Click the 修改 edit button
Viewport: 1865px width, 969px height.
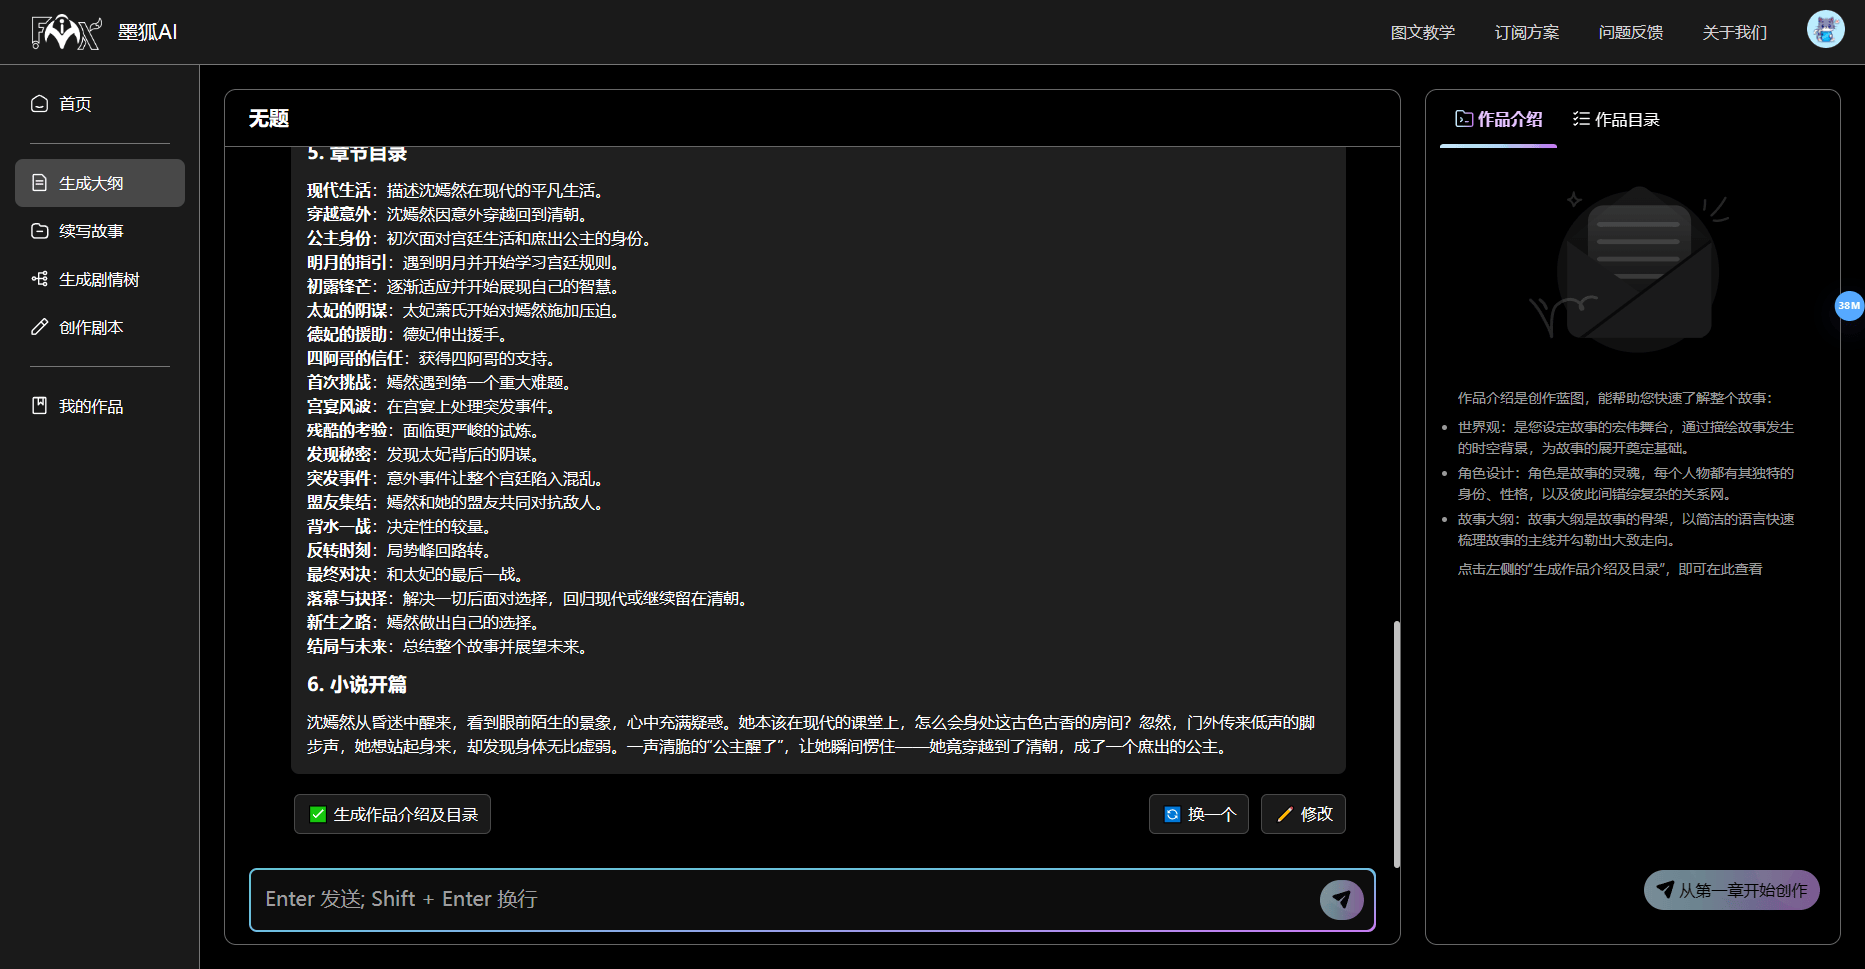click(x=1303, y=814)
